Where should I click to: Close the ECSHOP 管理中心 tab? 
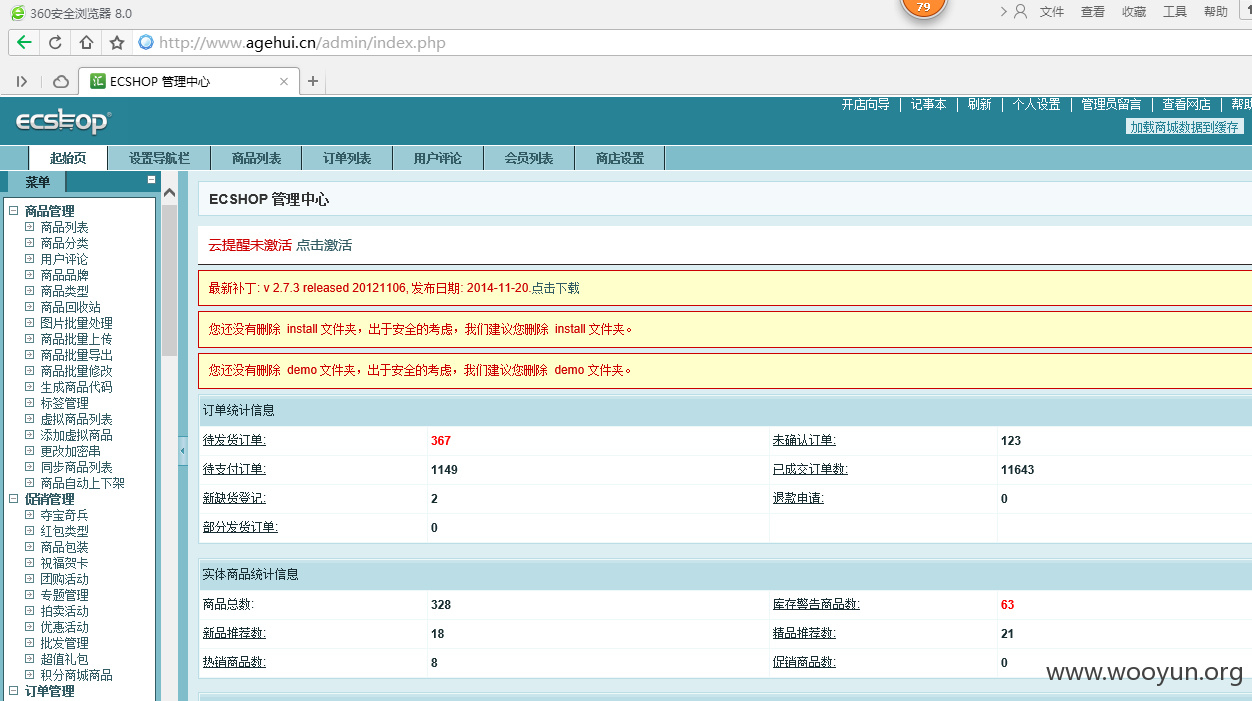pyautogui.click(x=284, y=81)
